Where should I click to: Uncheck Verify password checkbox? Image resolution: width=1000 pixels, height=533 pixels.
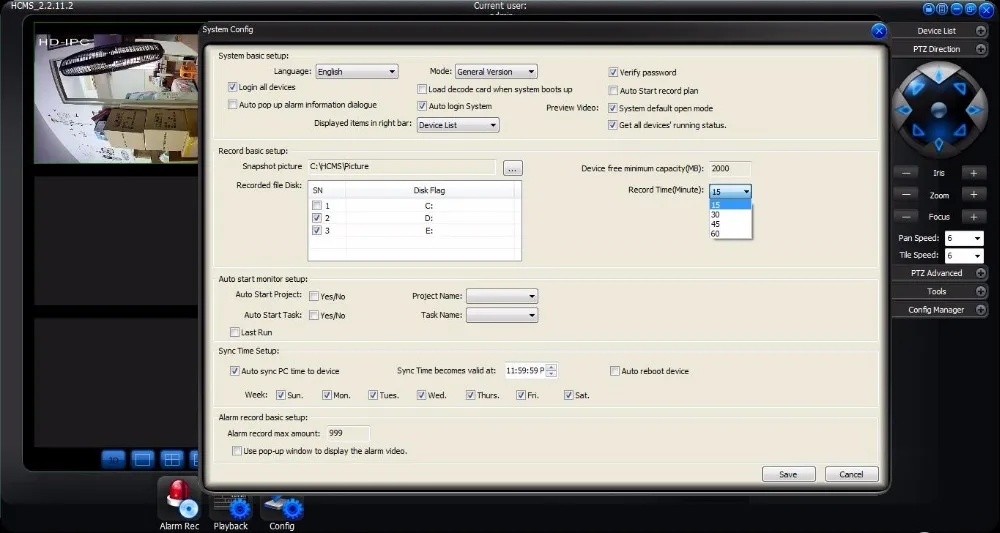(x=613, y=73)
